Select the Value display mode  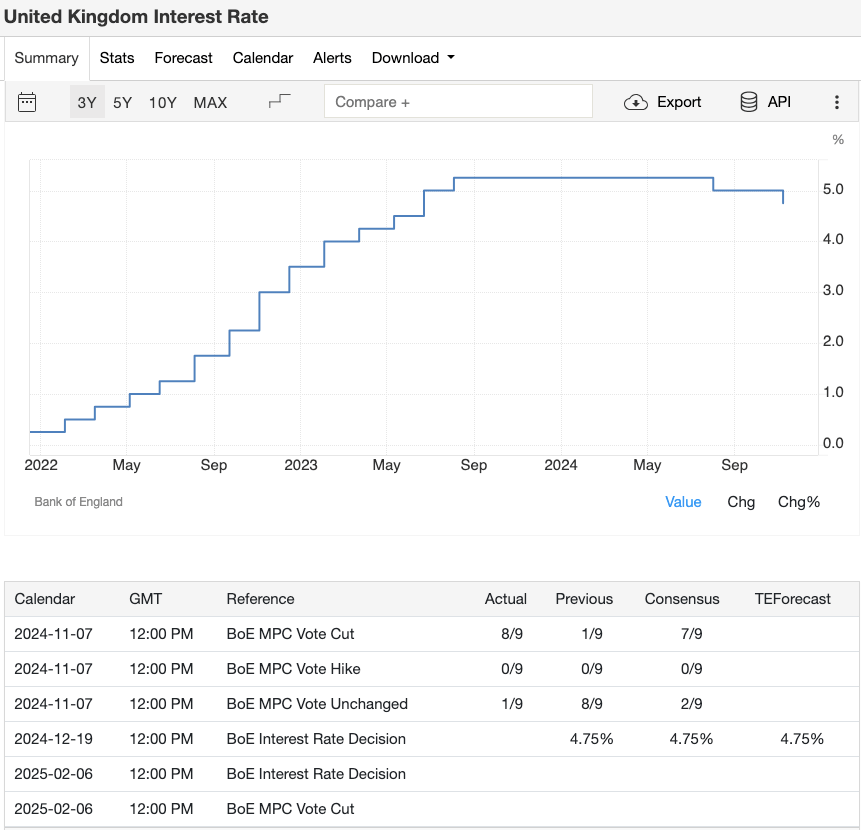tap(683, 501)
